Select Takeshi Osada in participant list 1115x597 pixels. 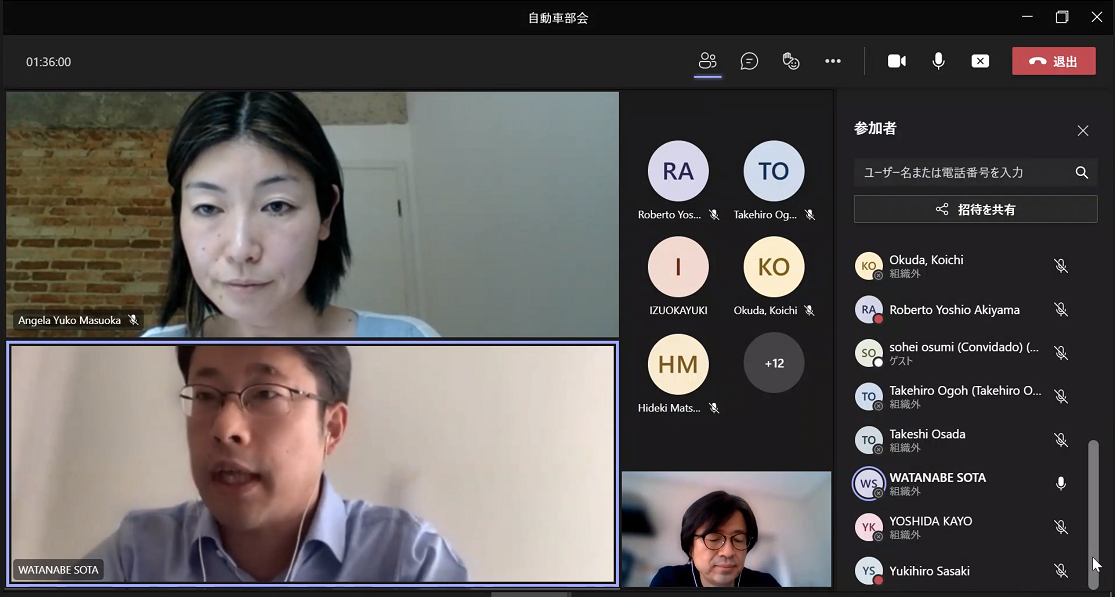(927, 435)
